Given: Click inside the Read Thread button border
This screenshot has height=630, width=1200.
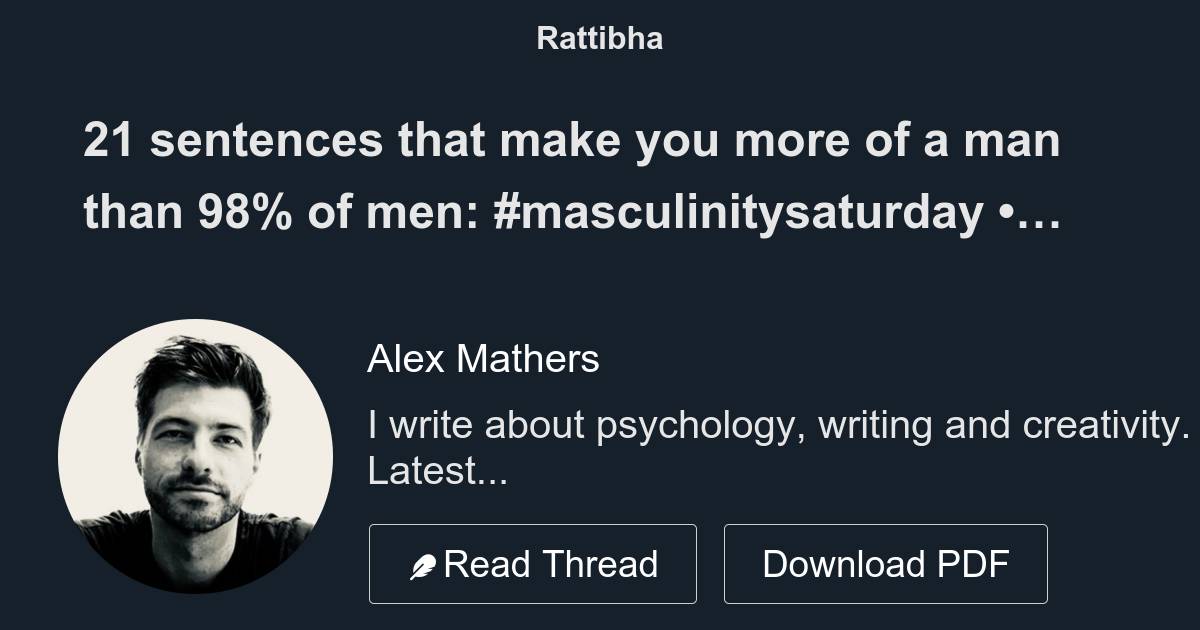Looking at the screenshot, I should pyautogui.click(x=533, y=563).
